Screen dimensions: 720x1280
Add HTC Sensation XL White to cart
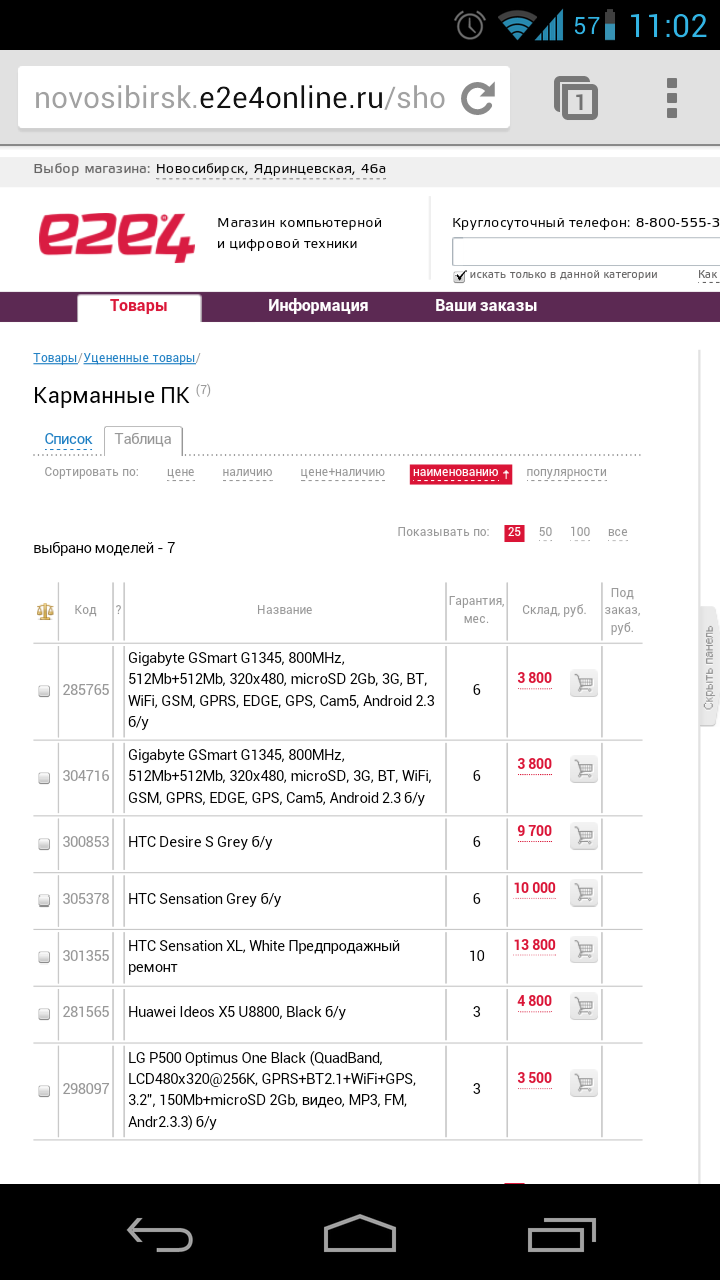[x=584, y=950]
